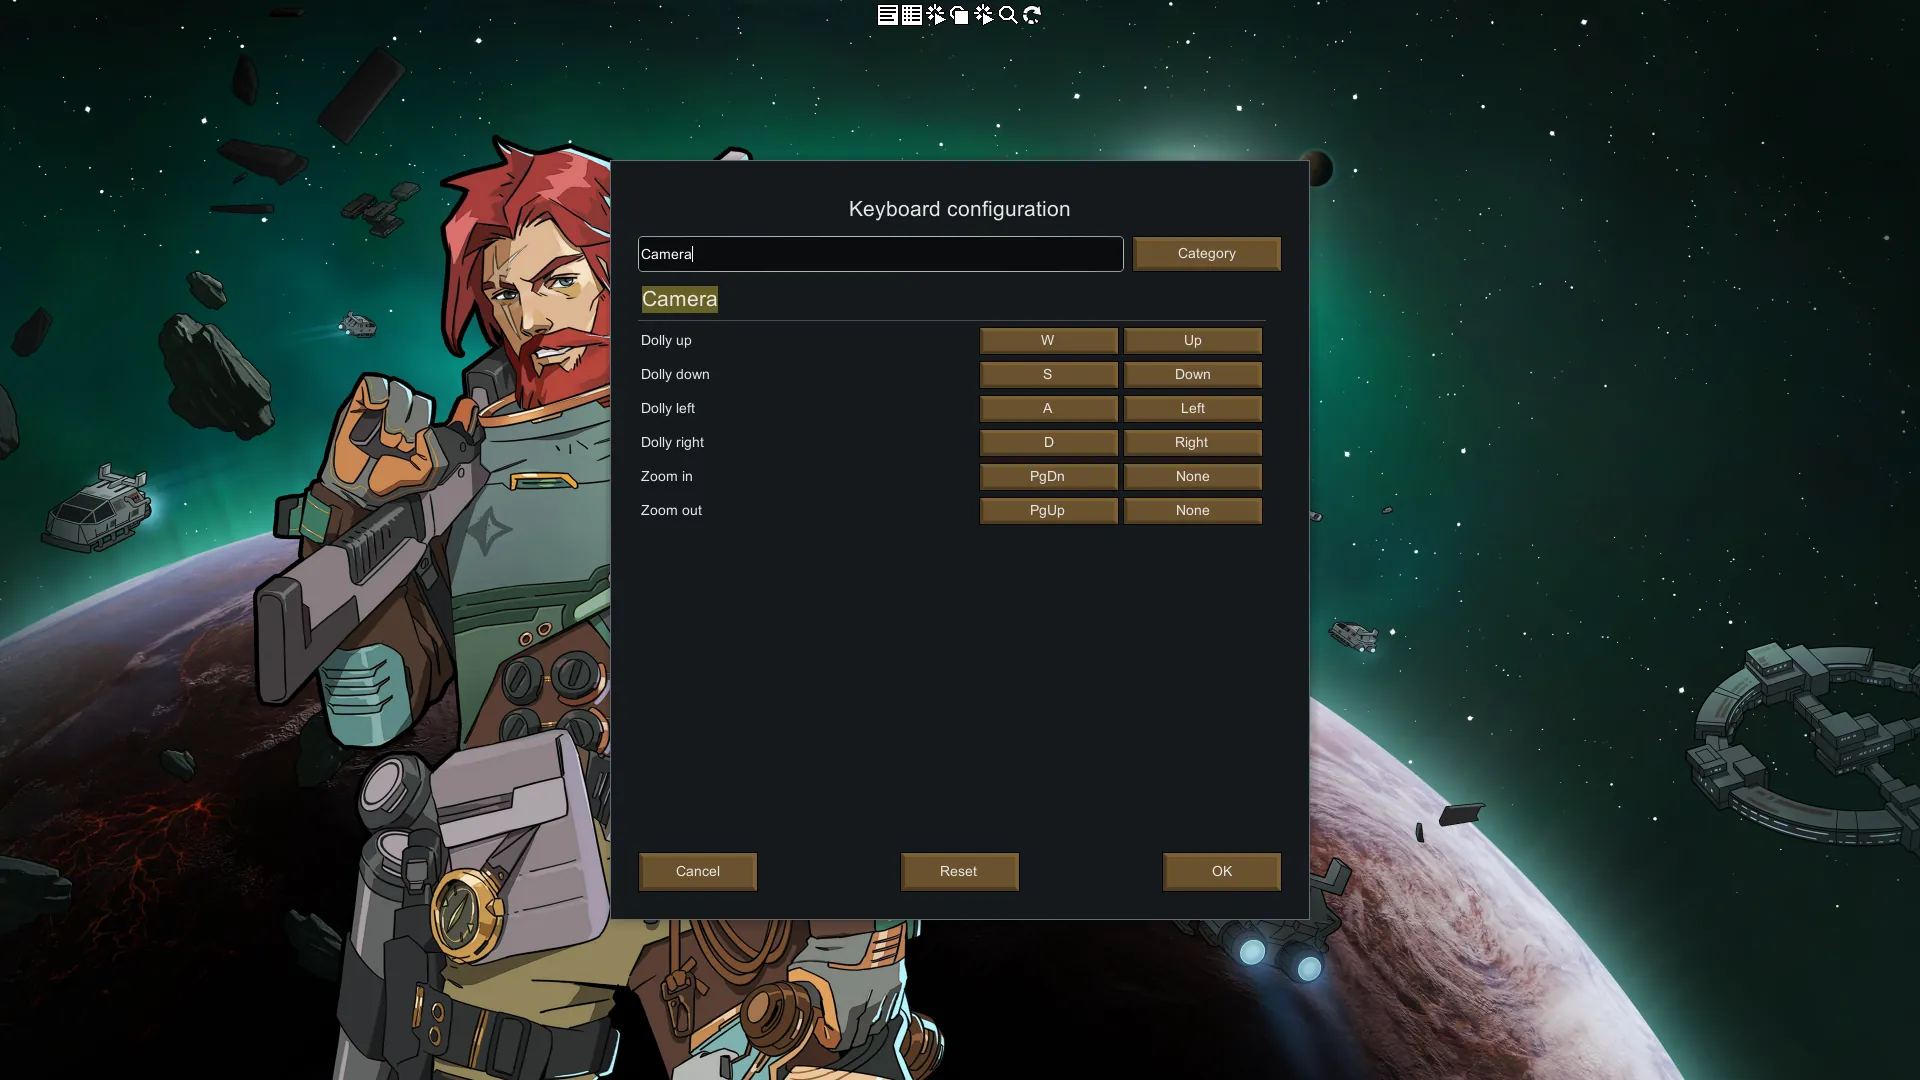Image resolution: width=1920 pixels, height=1080 pixels.
Task: Confirm configuration with OK
Action: tap(1221, 872)
